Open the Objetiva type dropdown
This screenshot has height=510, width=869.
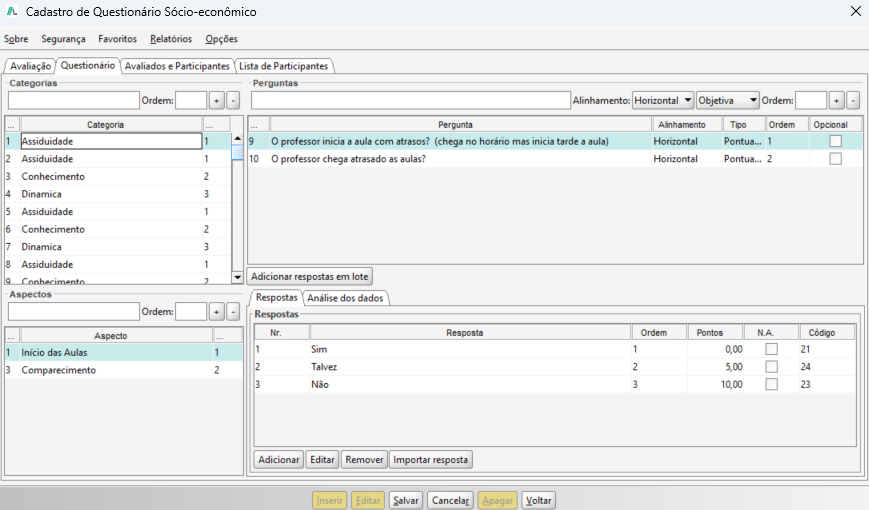(x=728, y=100)
